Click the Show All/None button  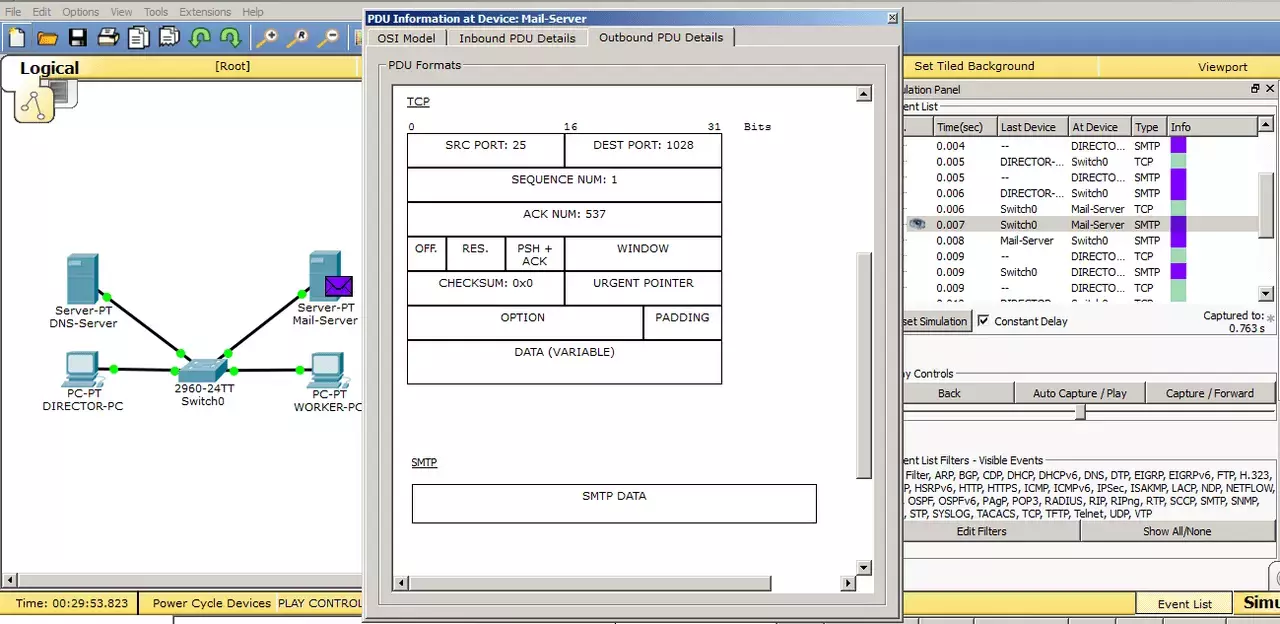tap(1177, 531)
